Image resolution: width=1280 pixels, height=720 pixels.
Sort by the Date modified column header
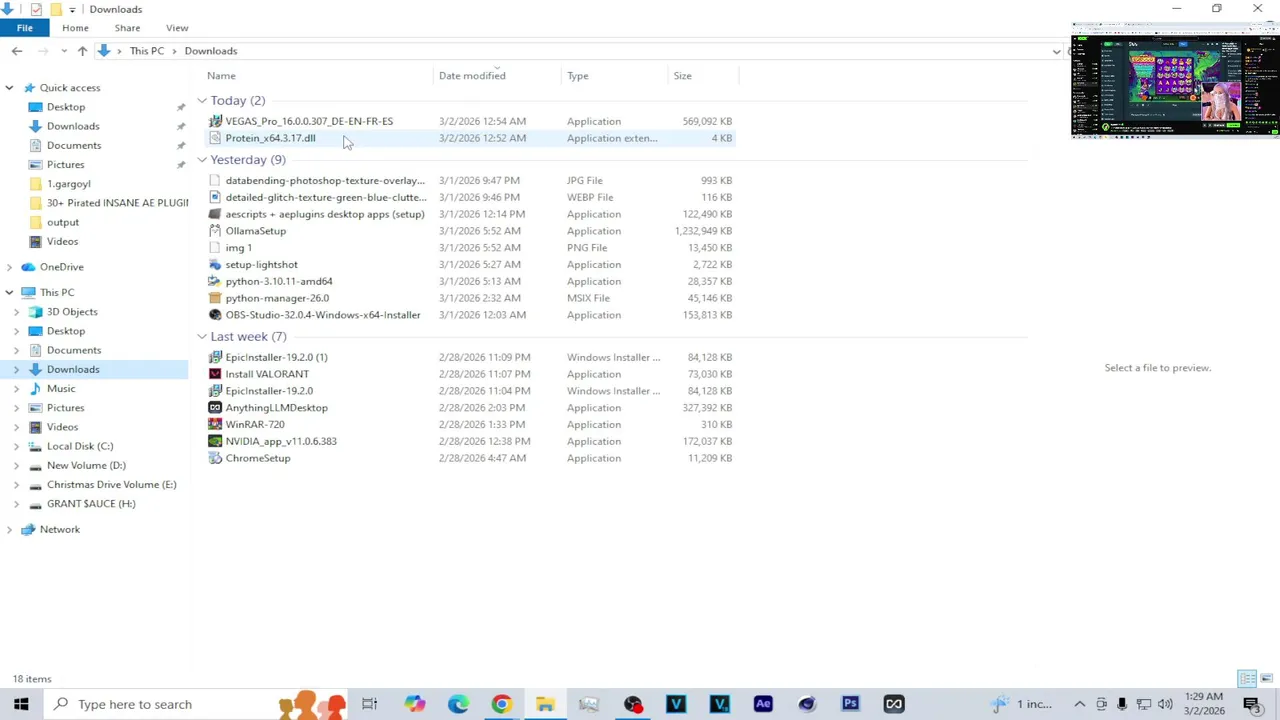point(472,76)
